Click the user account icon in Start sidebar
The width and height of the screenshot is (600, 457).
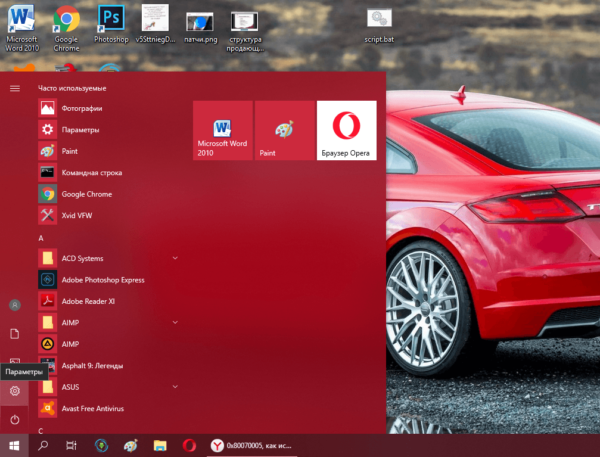point(15,305)
